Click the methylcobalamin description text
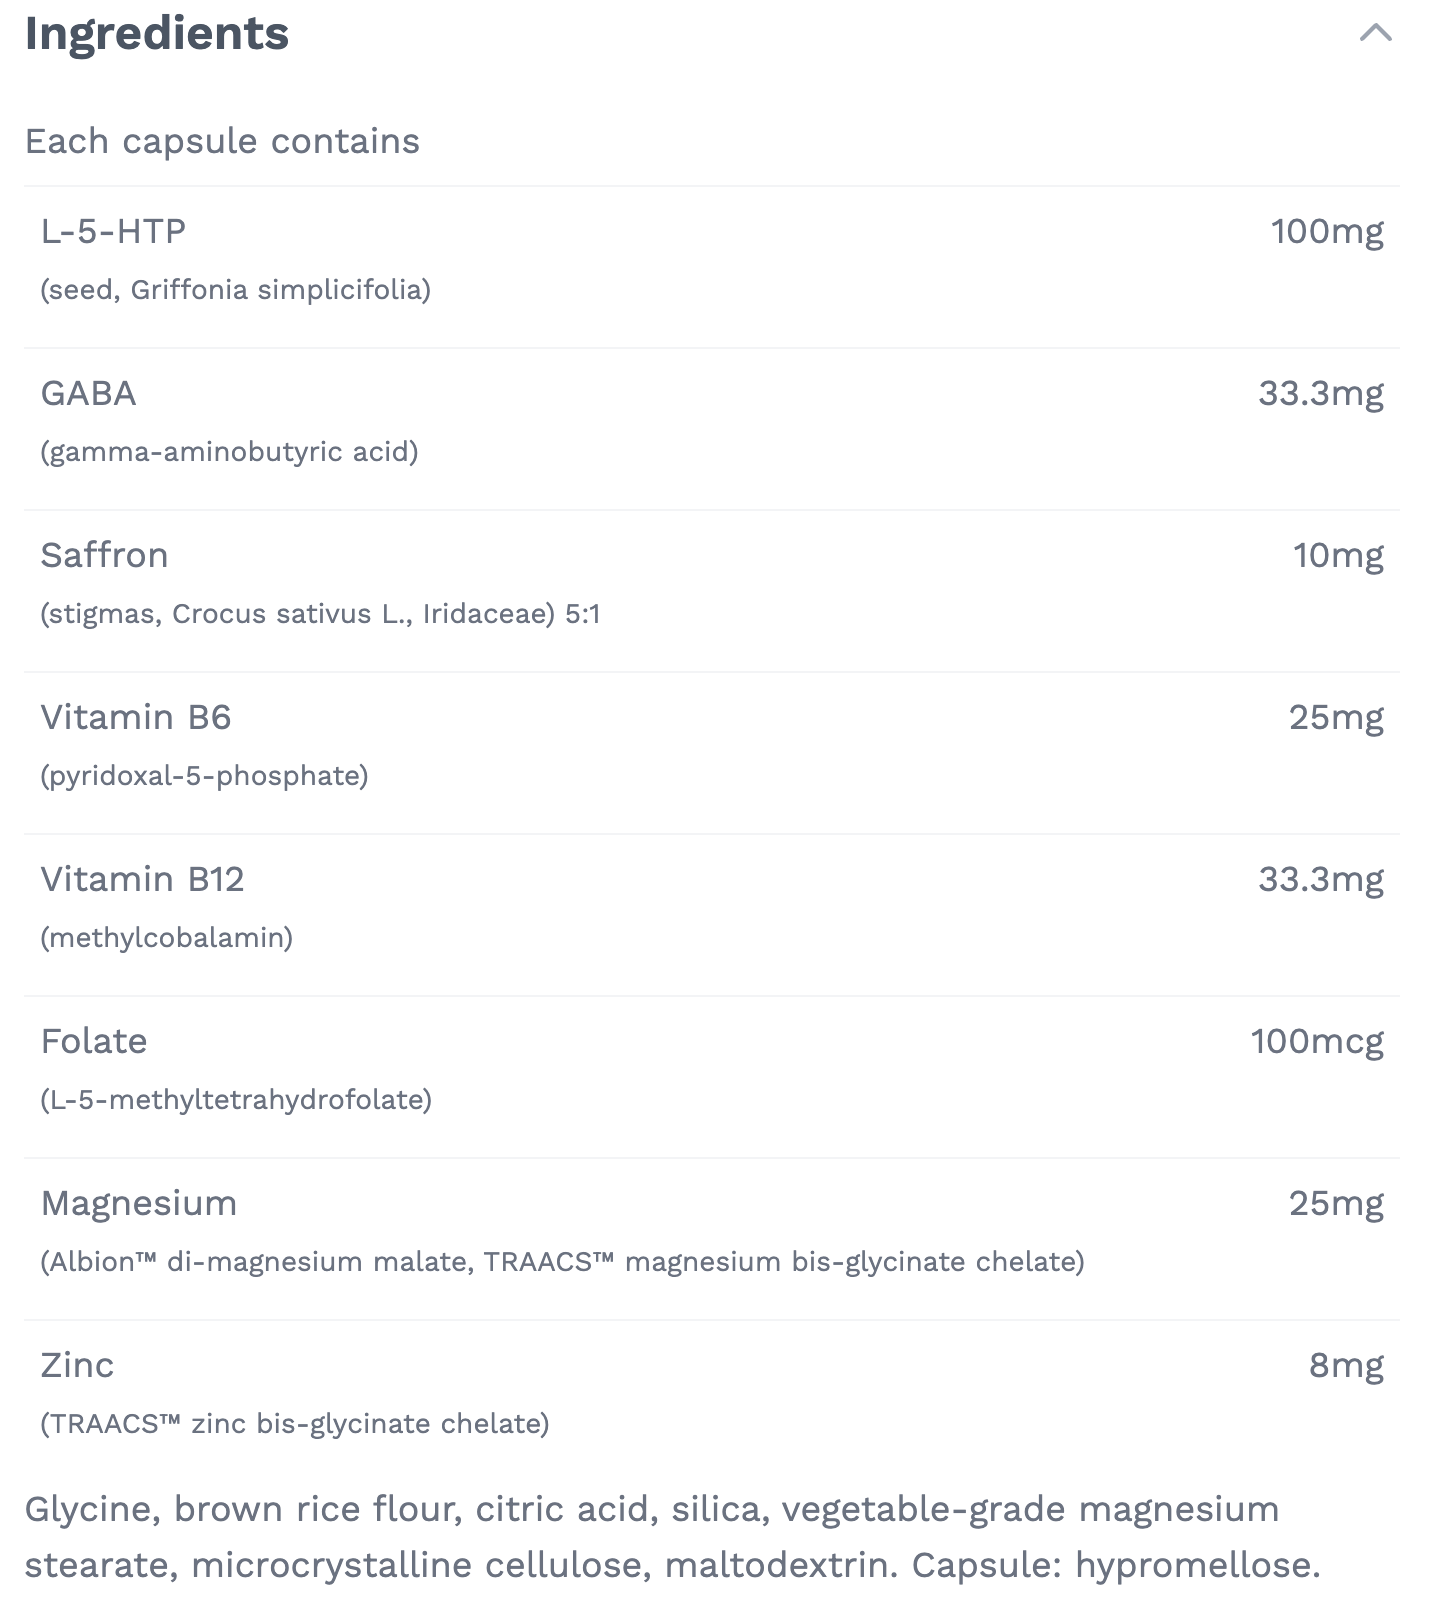This screenshot has height=1602, width=1434. coord(166,938)
